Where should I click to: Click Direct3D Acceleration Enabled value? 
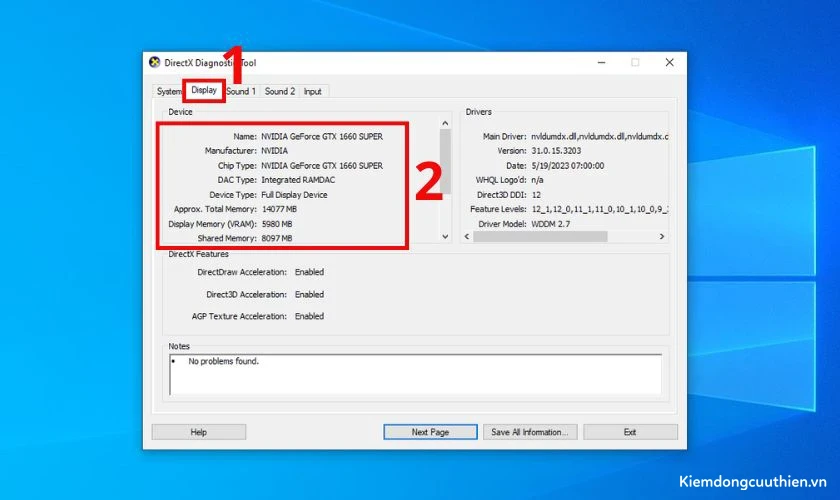pyautogui.click(x=309, y=295)
